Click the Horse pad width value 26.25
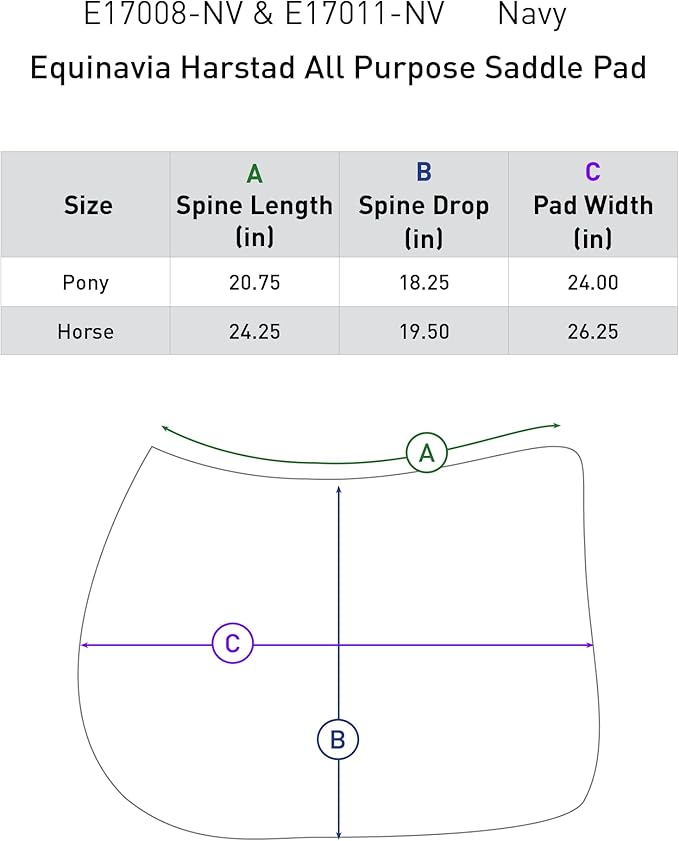This screenshot has height=841, width=679. click(x=593, y=331)
